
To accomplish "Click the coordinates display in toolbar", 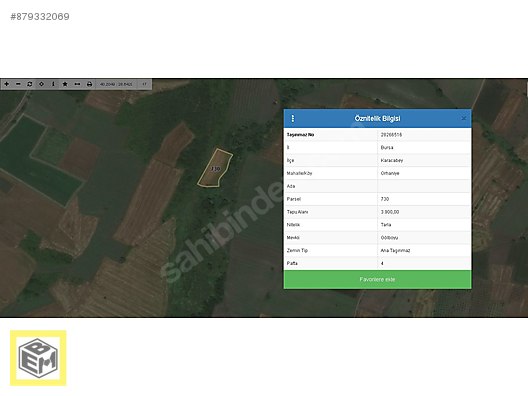I will pyautogui.click(x=116, y=84).
